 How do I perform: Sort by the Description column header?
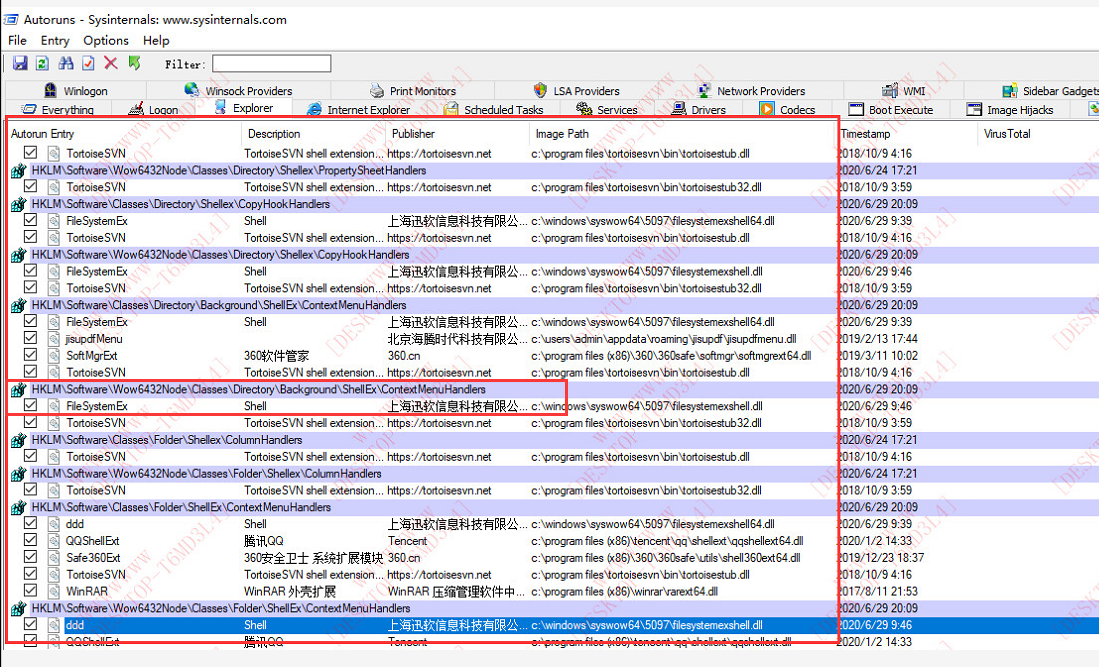tap(313, 134)
